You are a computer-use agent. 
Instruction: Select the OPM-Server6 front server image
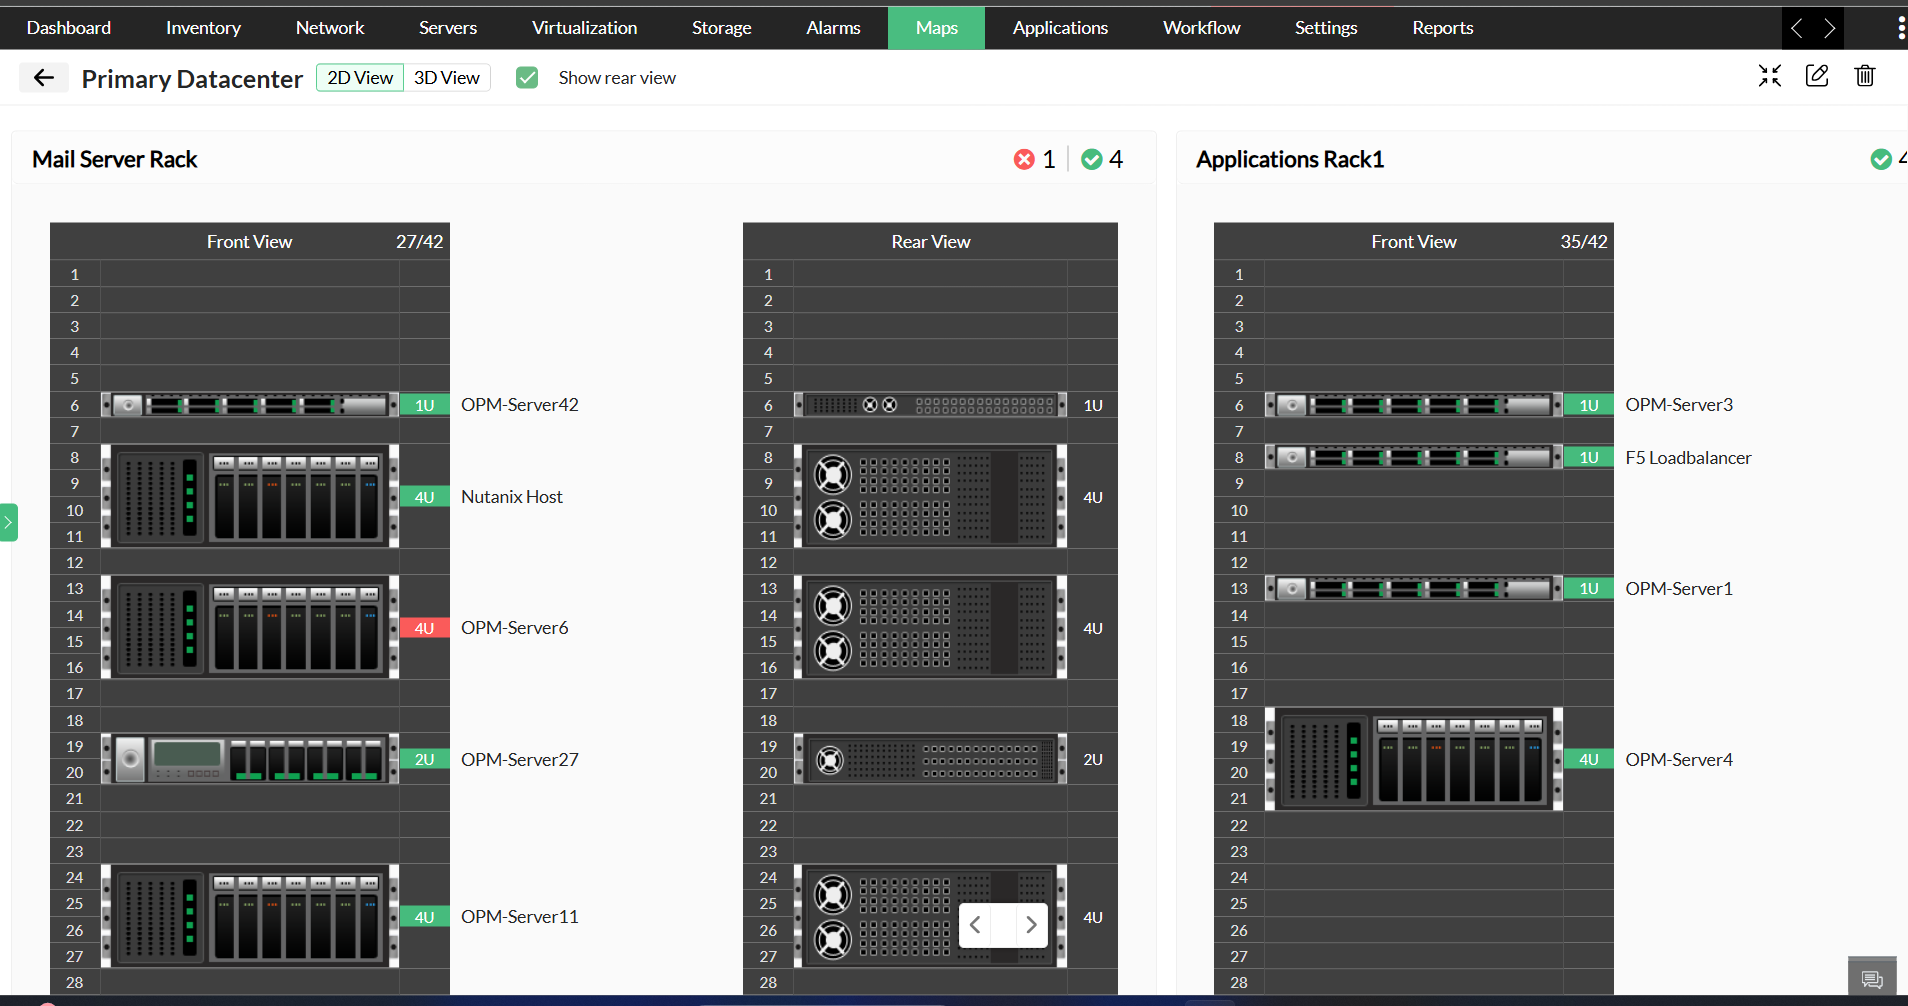(x=250, y=627)
